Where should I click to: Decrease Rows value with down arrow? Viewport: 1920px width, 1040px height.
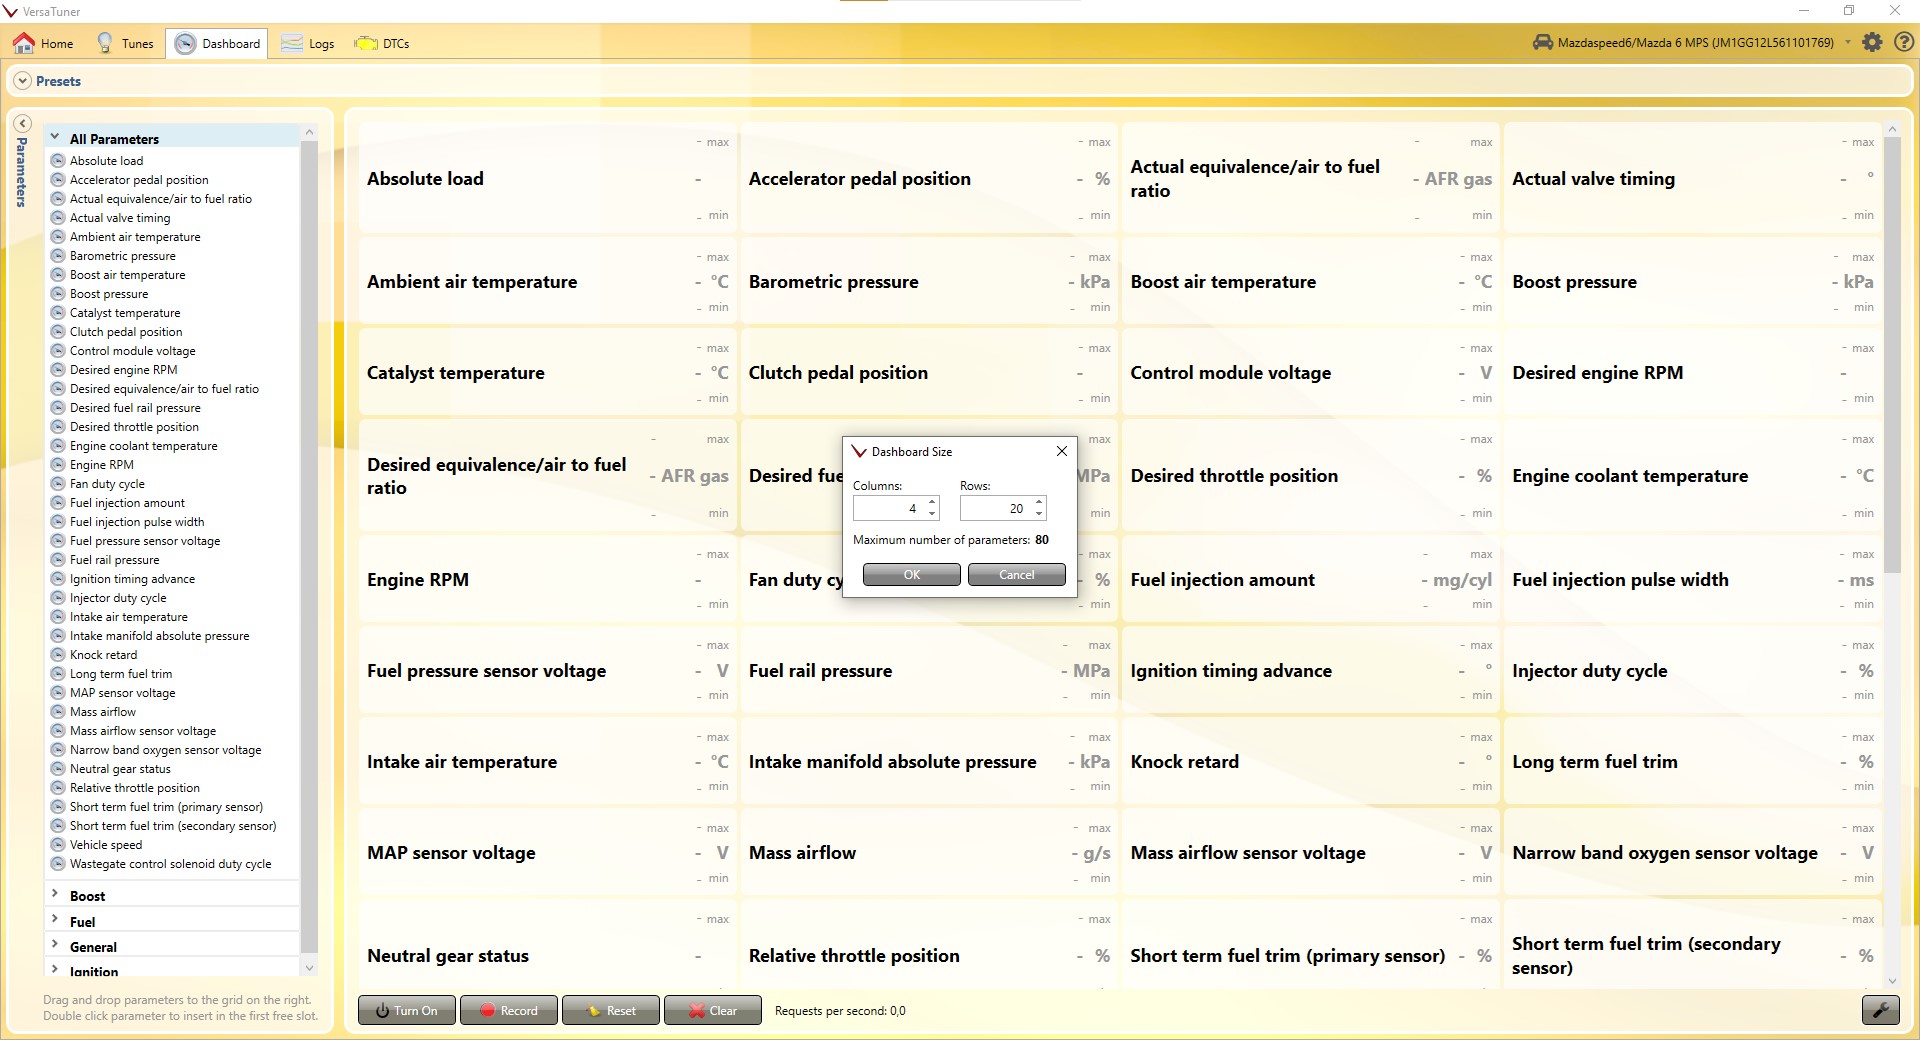click(x=1039, y=514)
